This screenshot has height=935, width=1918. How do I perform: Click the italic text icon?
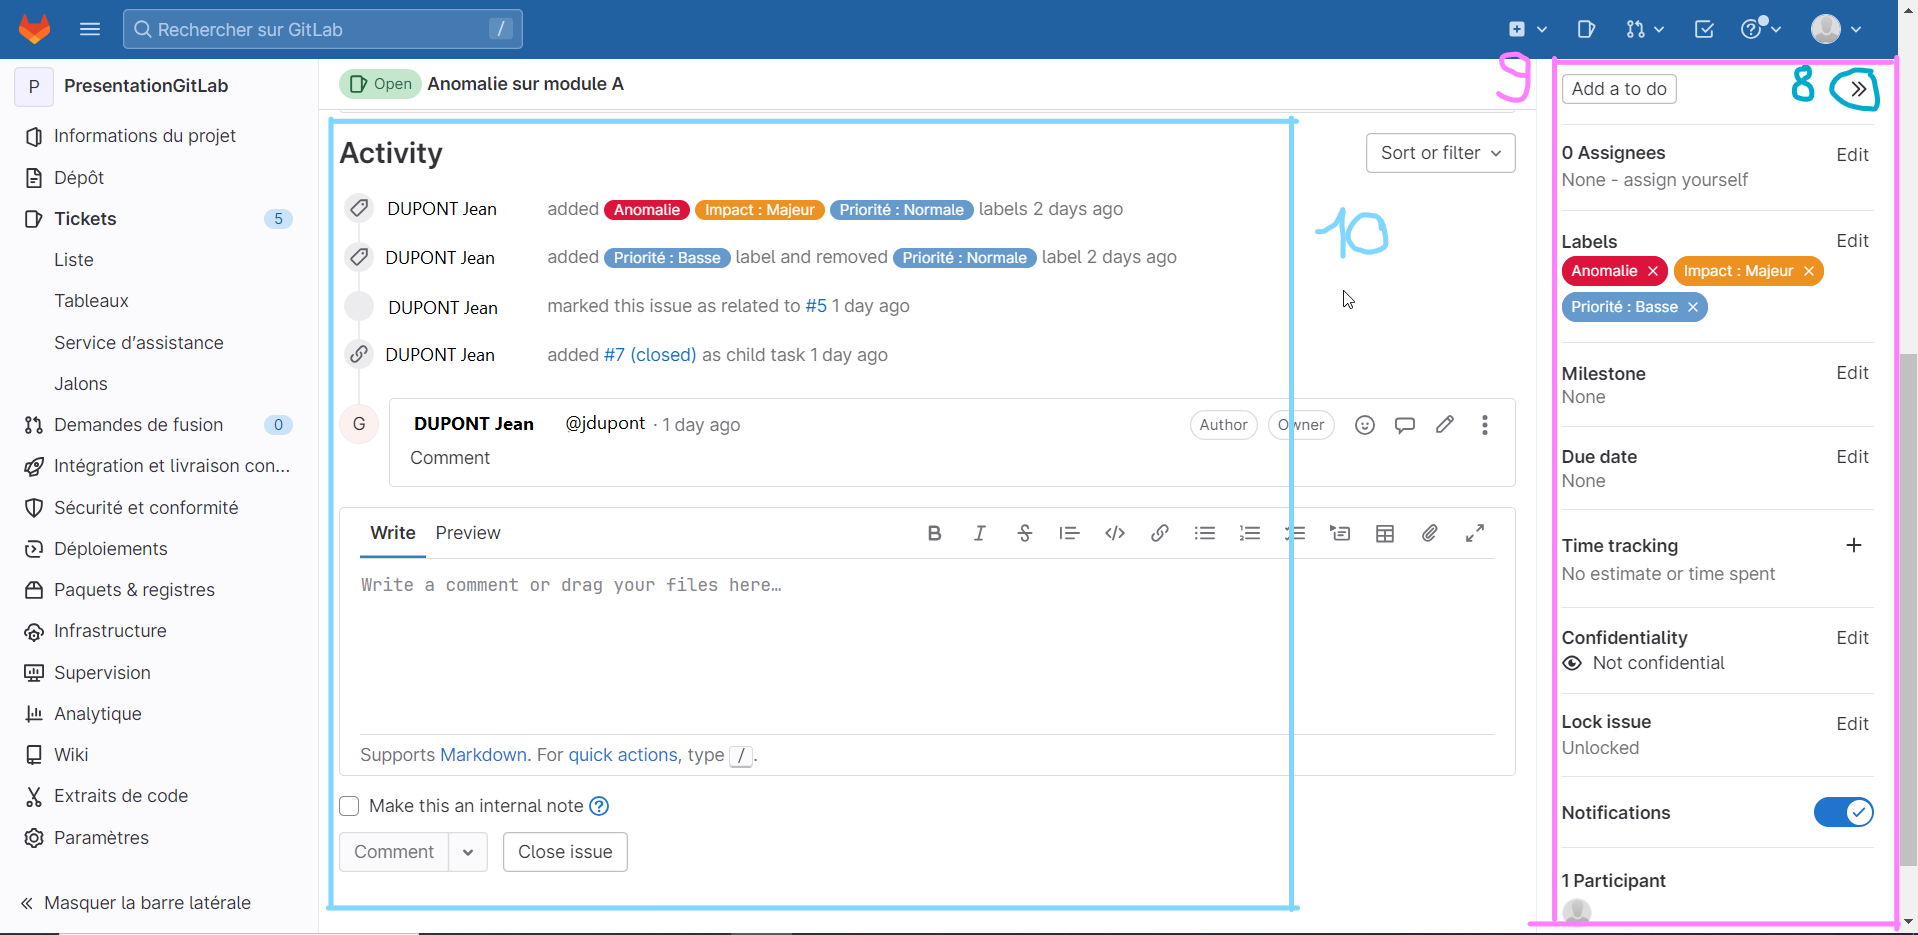coord(979,534)
